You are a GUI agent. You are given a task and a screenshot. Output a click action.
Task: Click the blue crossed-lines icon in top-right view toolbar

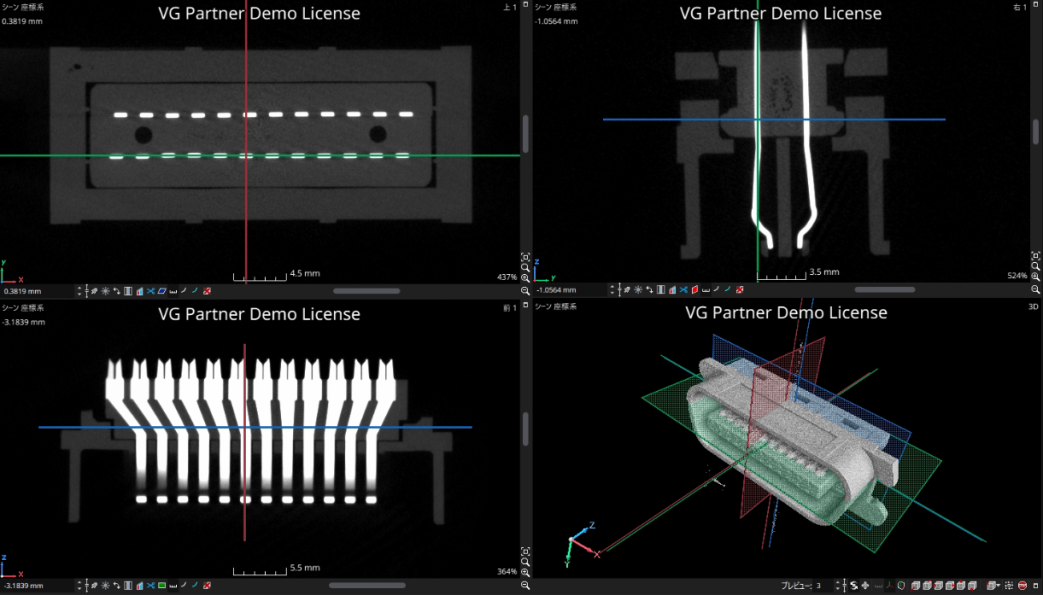(683, 290)
